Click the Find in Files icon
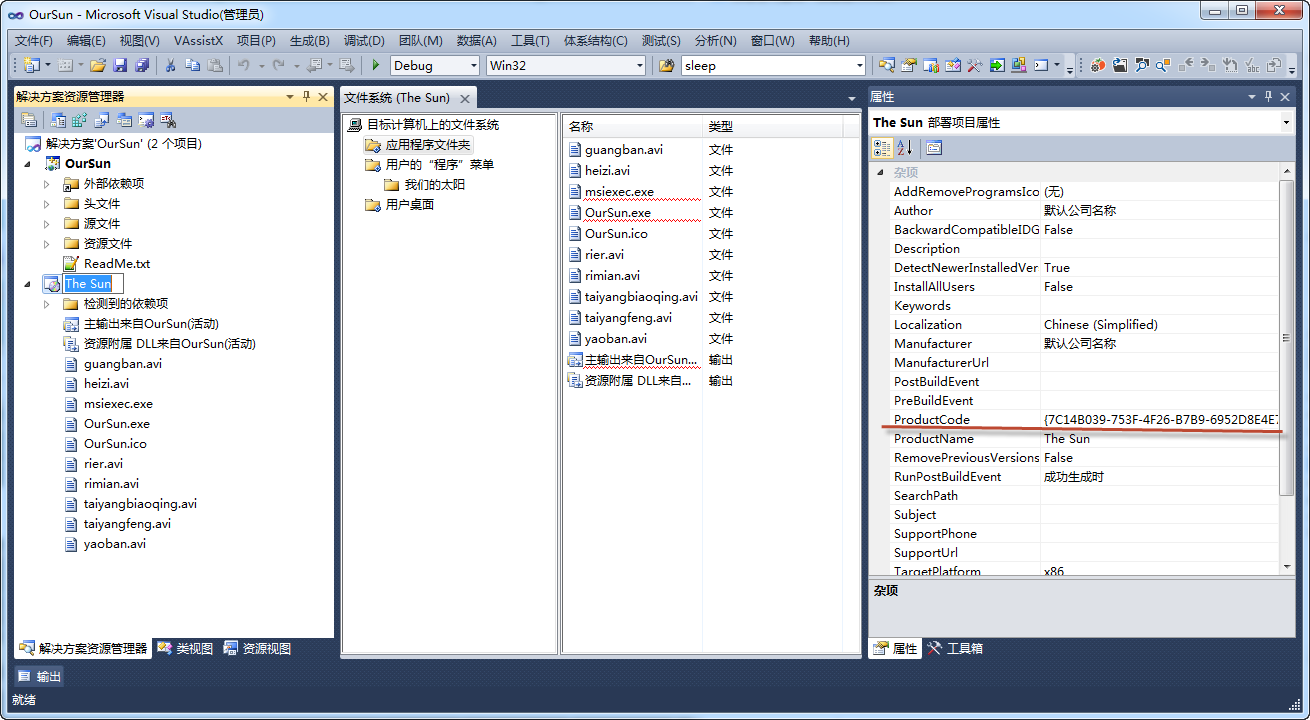 click(667, 65)
